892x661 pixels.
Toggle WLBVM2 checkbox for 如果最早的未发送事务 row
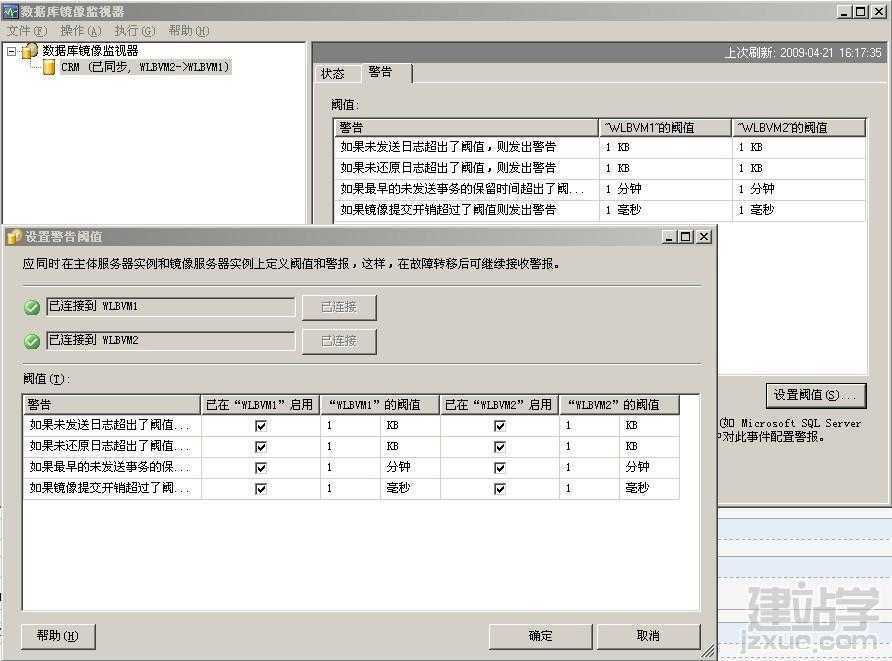[499, 468]
